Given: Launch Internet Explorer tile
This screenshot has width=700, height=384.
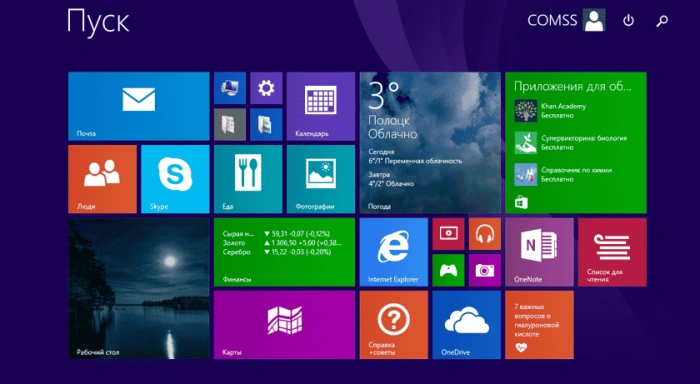Looking at the screenshot, I should coord(393,252).
